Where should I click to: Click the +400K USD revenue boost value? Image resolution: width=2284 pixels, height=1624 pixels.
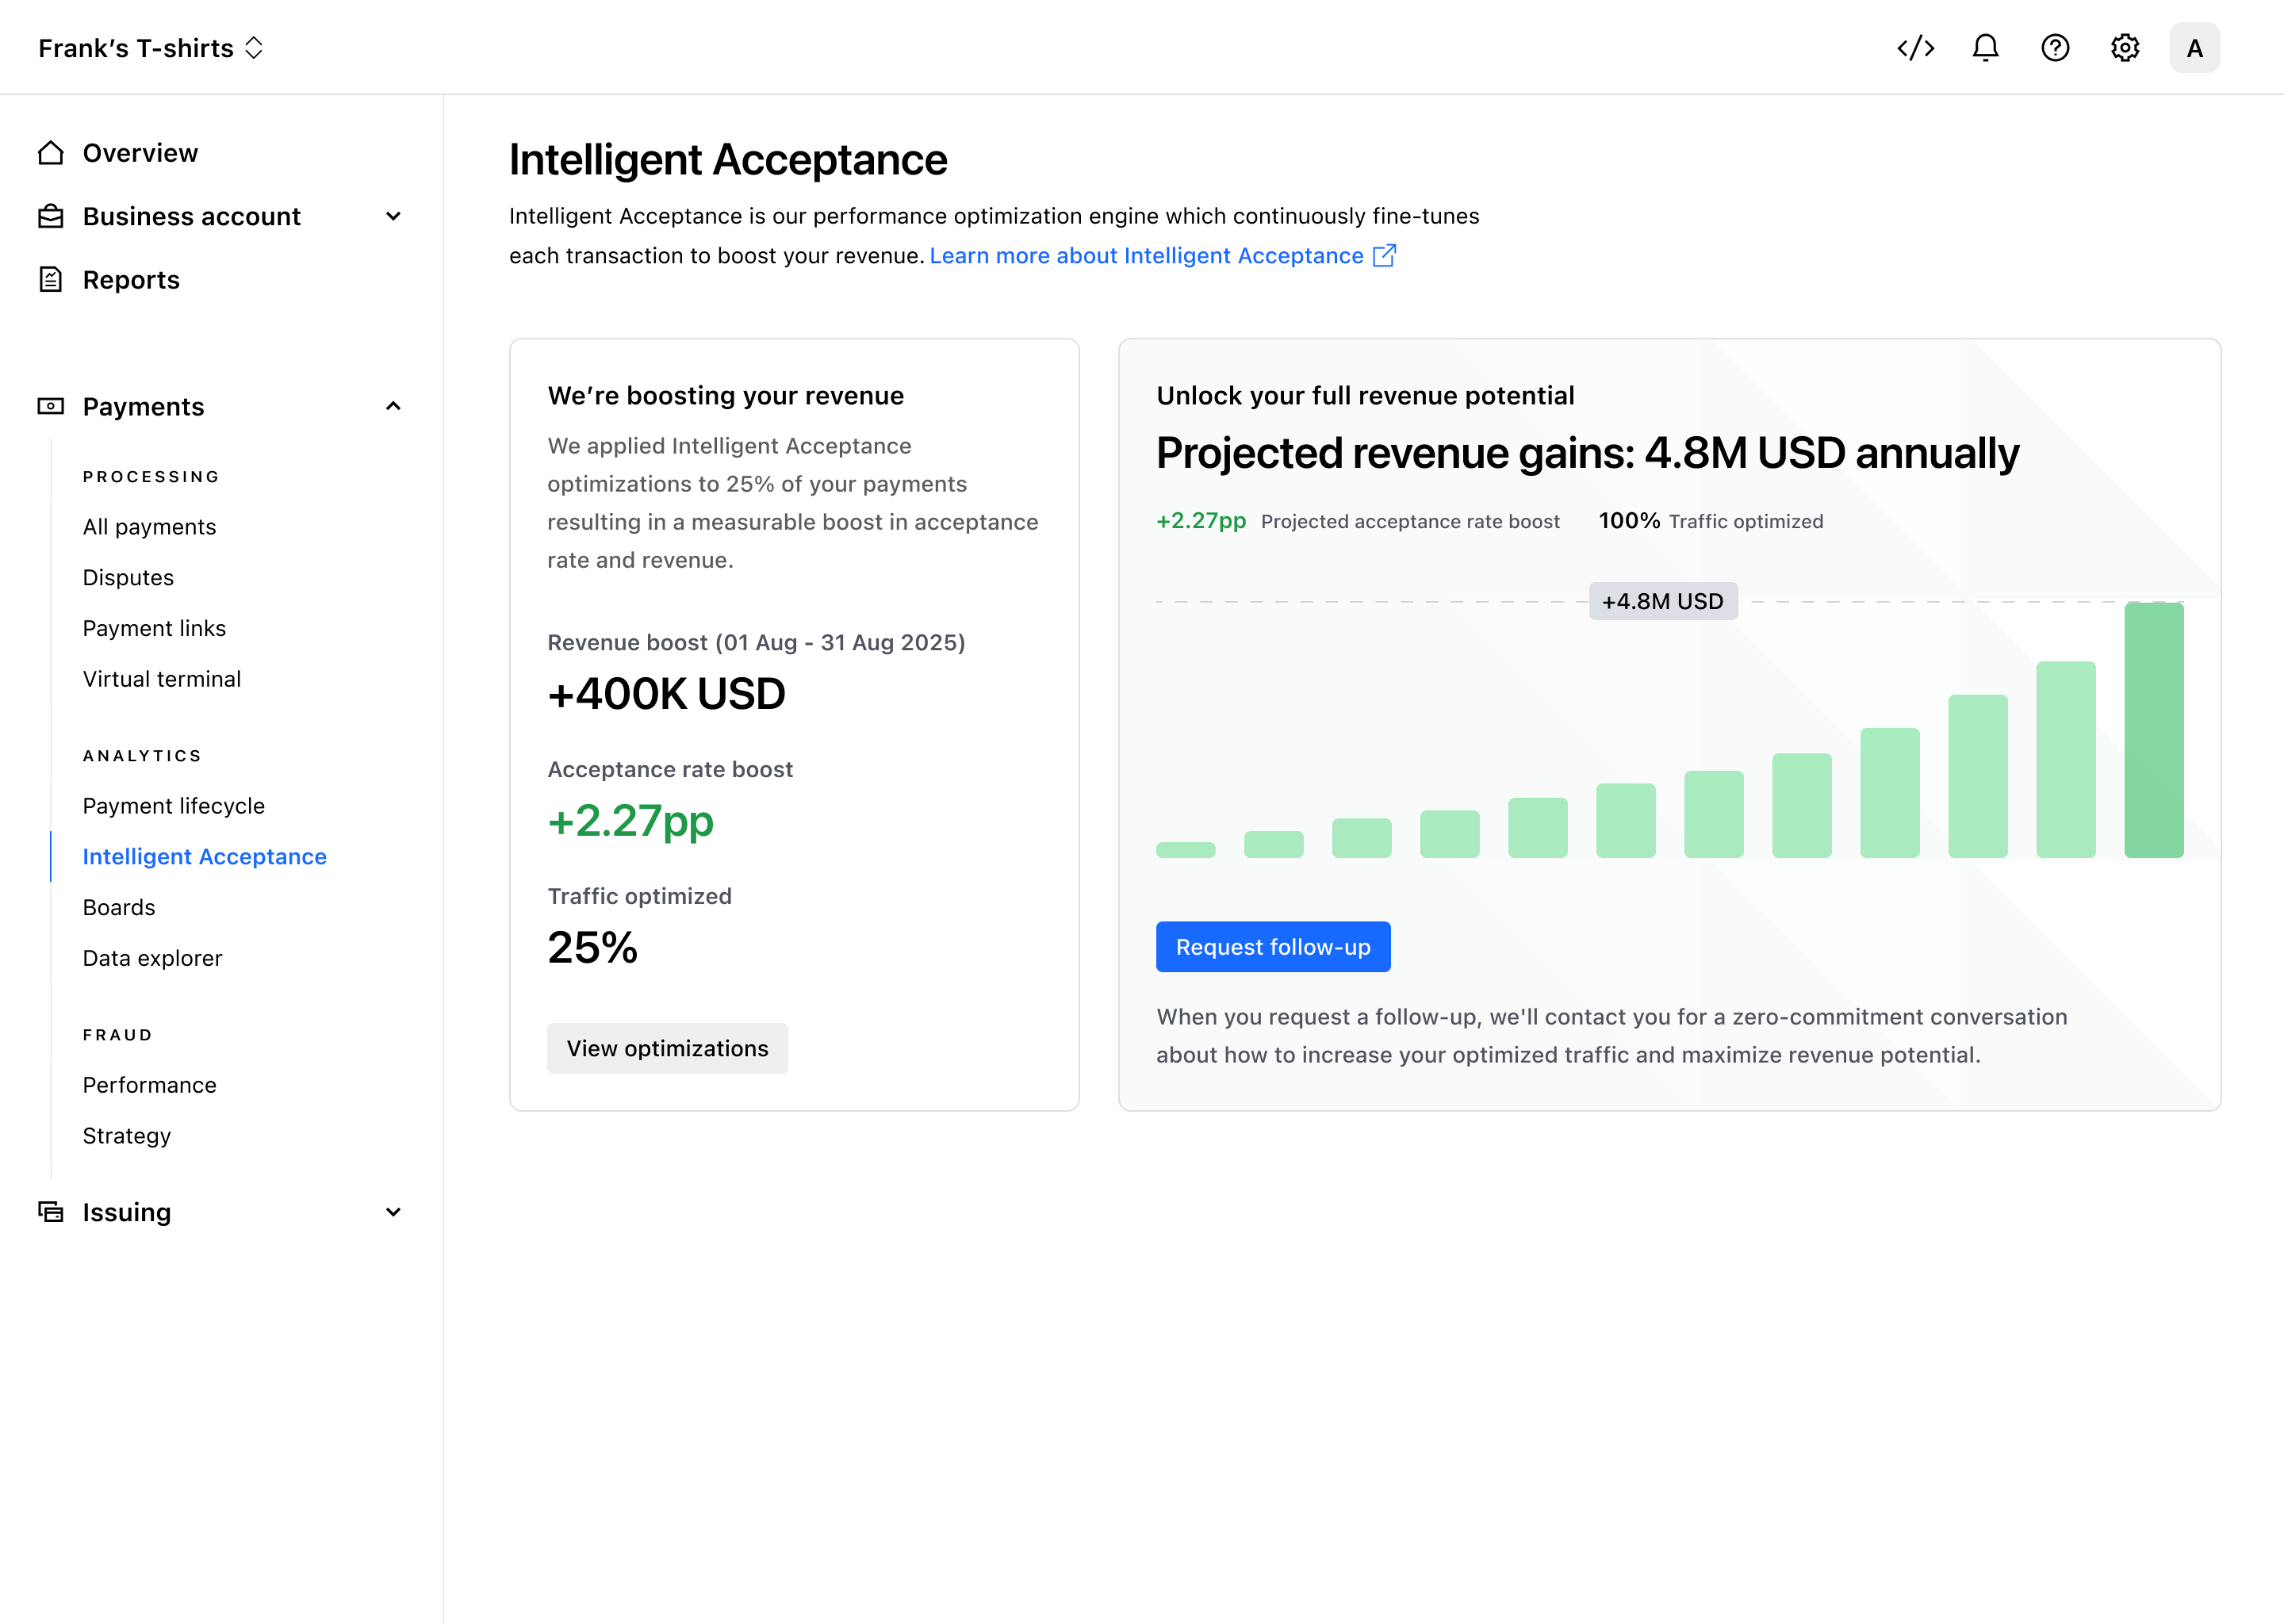(x=666, y=694)
